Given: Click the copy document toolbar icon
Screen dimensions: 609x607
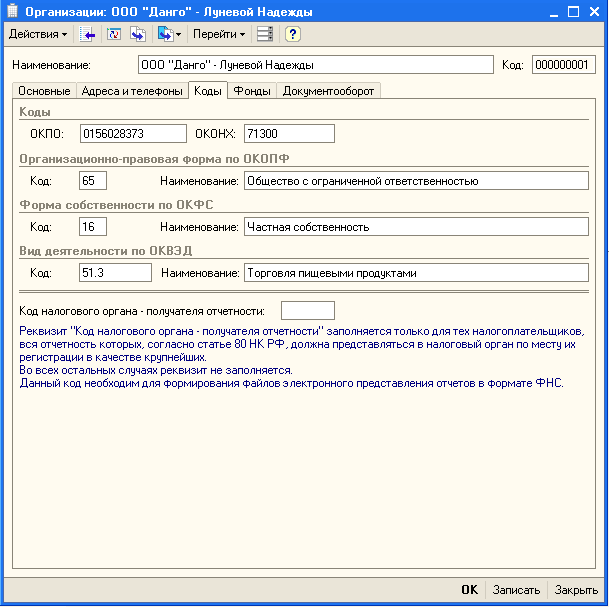Looking at the screenshot, I should 137,34.
